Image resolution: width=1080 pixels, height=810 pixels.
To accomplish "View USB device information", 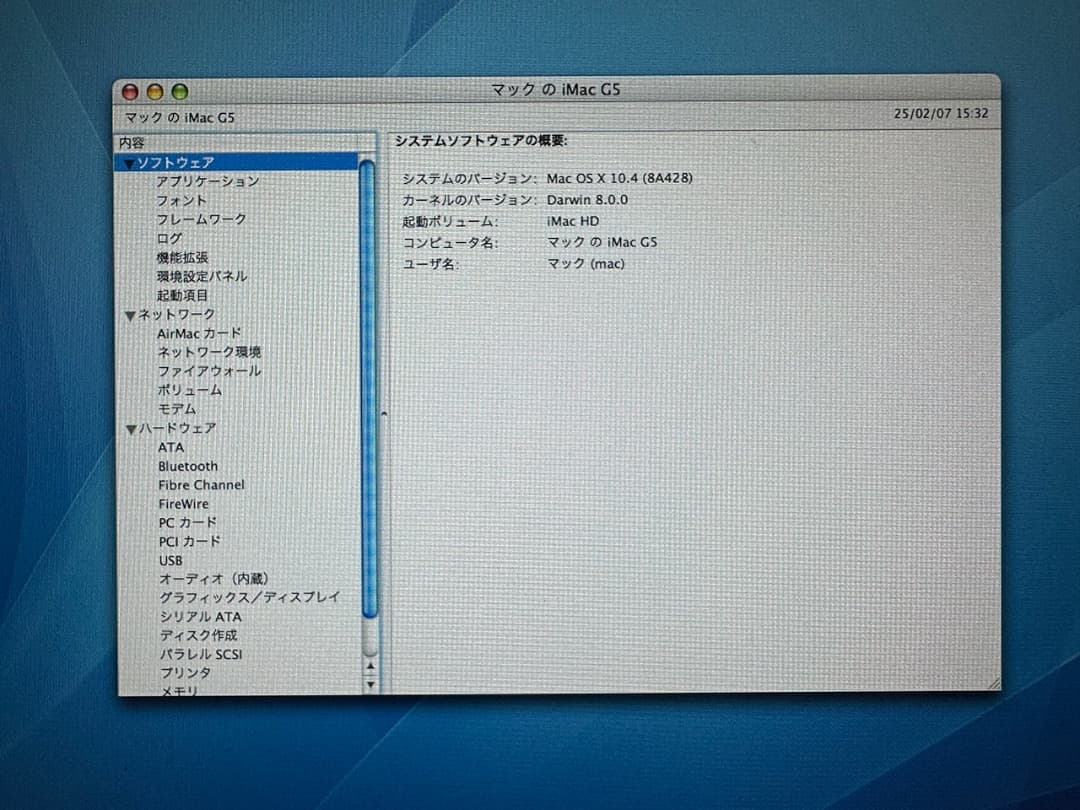I will click(170, 560).
